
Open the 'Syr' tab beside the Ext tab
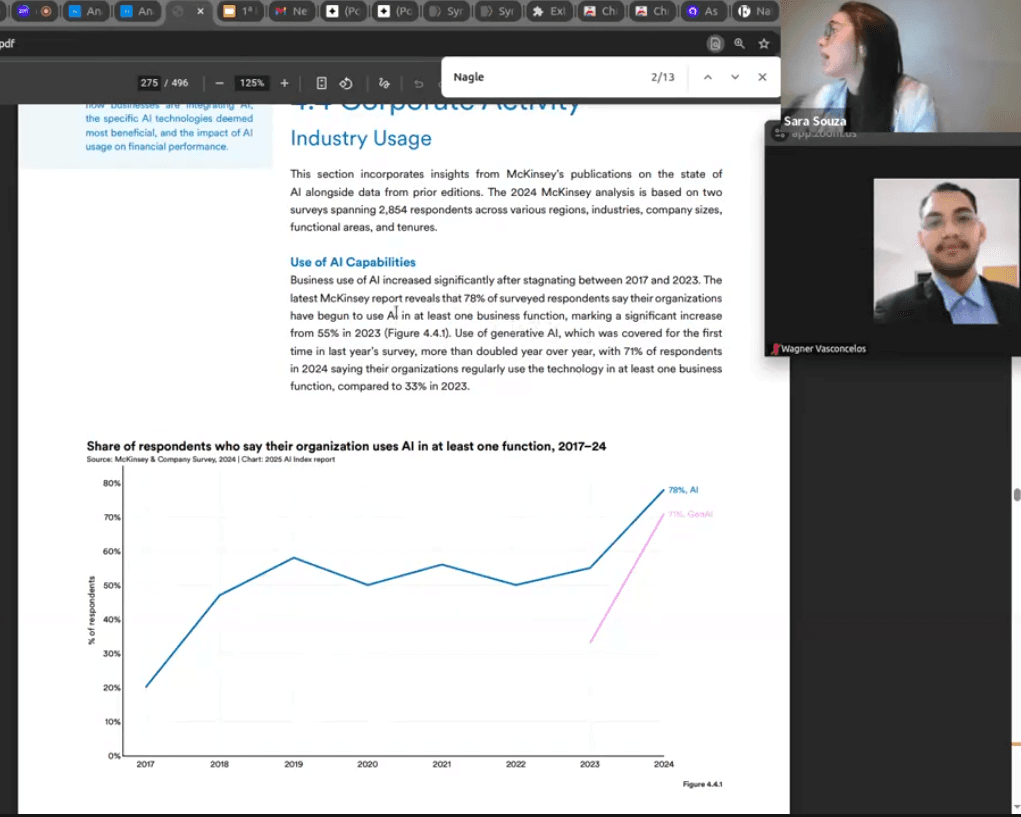coord(497,11)
